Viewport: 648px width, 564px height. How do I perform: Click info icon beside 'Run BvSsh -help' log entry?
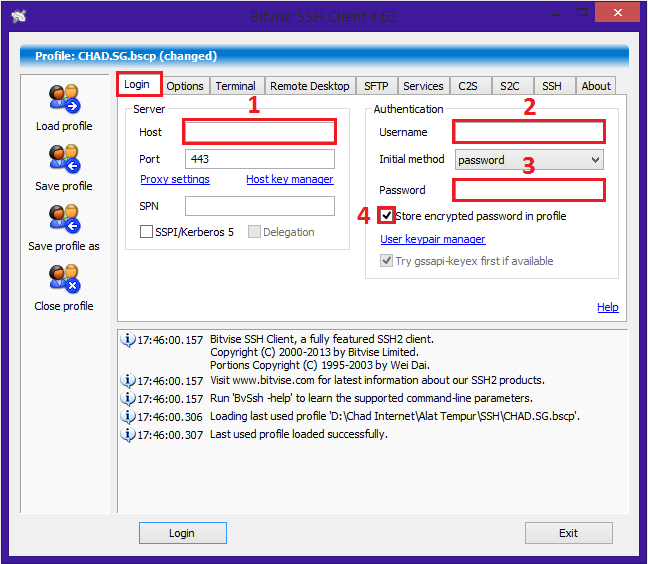pyautogui.click(x=128, y=399)
